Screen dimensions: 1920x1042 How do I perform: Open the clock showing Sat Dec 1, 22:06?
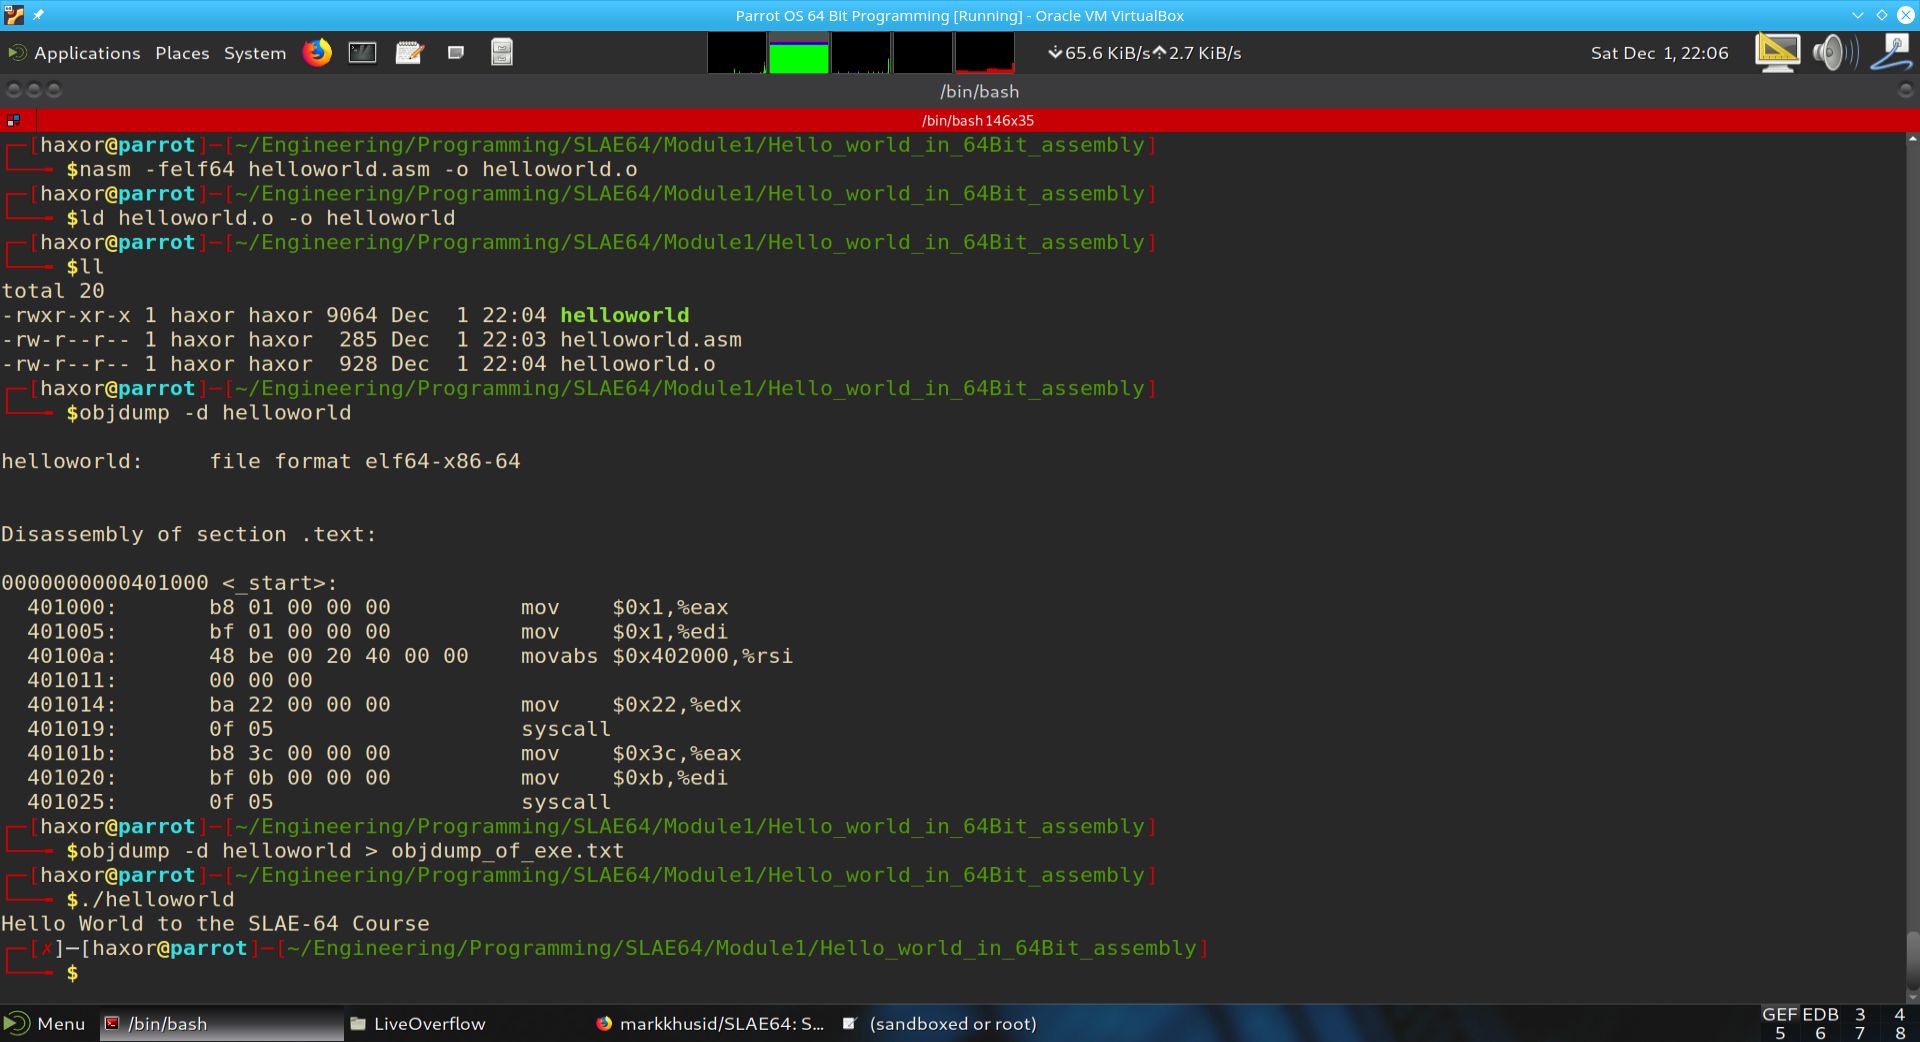(x=1659, y=53)
